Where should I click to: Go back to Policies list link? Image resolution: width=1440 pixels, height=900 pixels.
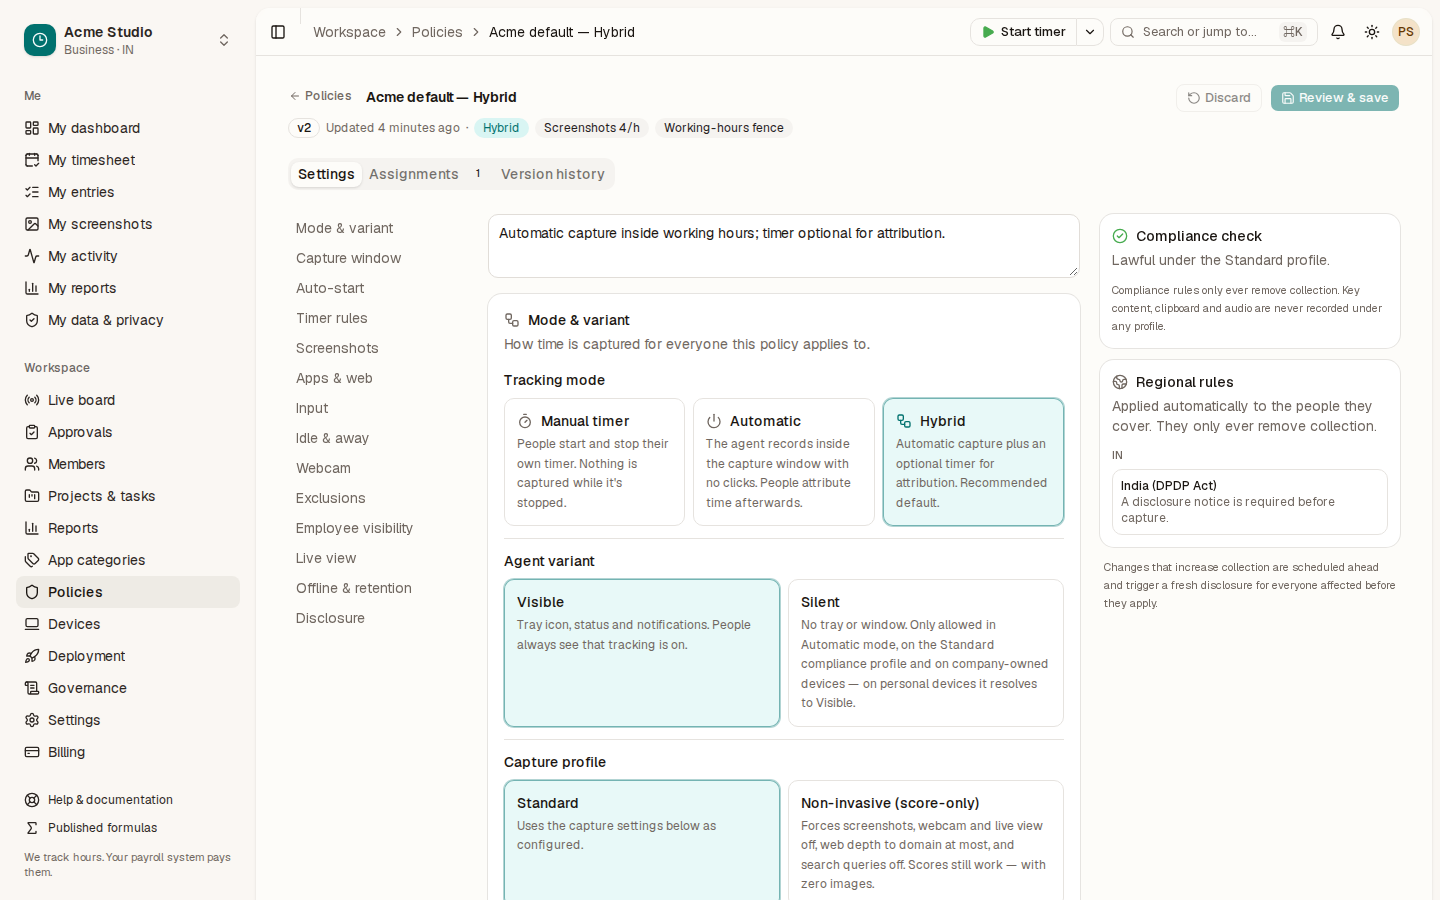320,96
